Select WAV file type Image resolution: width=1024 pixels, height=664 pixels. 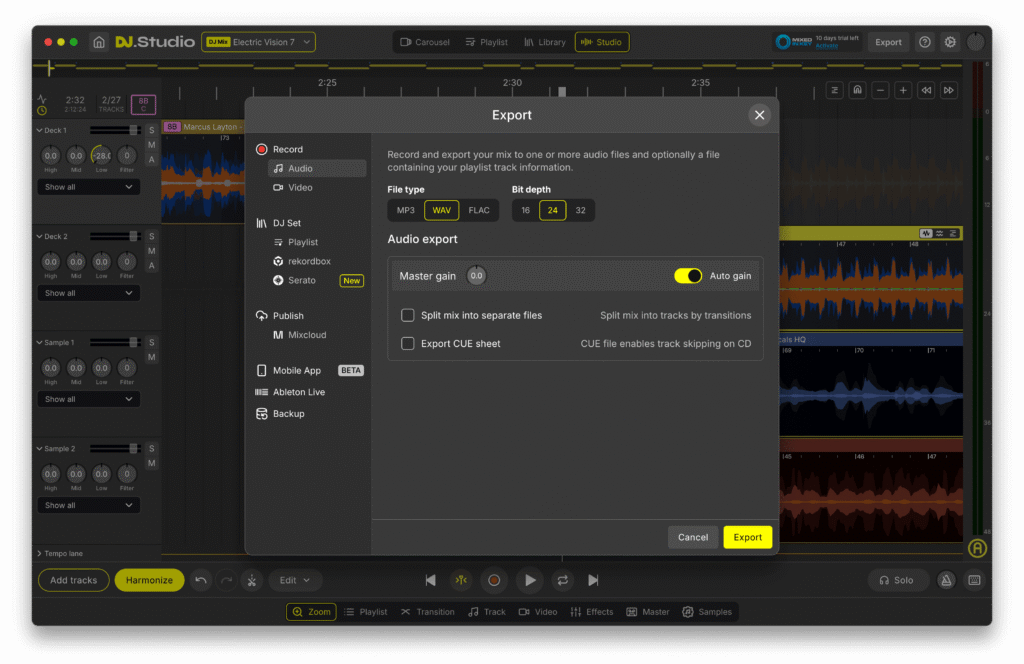pyautogui.click(x=441, y=210)
